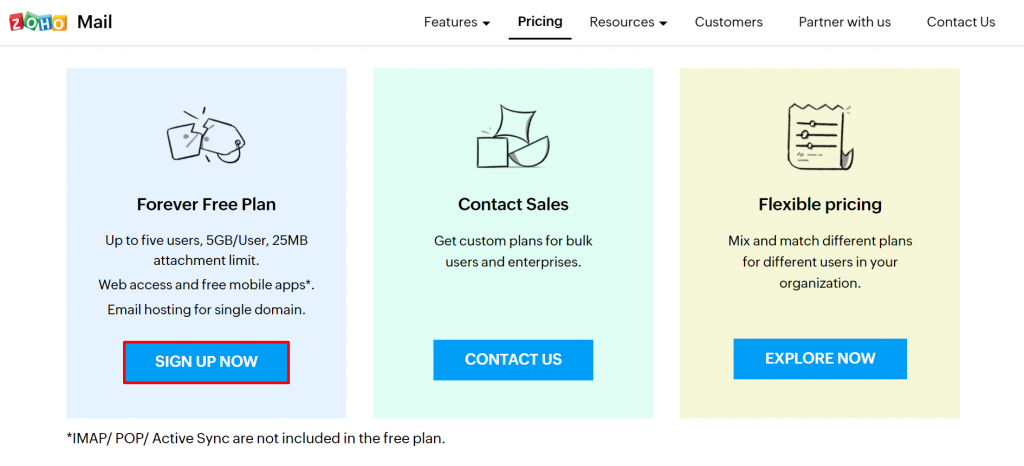This screenshot has width=1024, height=466.
Task: Click the Mail text beside the logo
Action: 95,22
